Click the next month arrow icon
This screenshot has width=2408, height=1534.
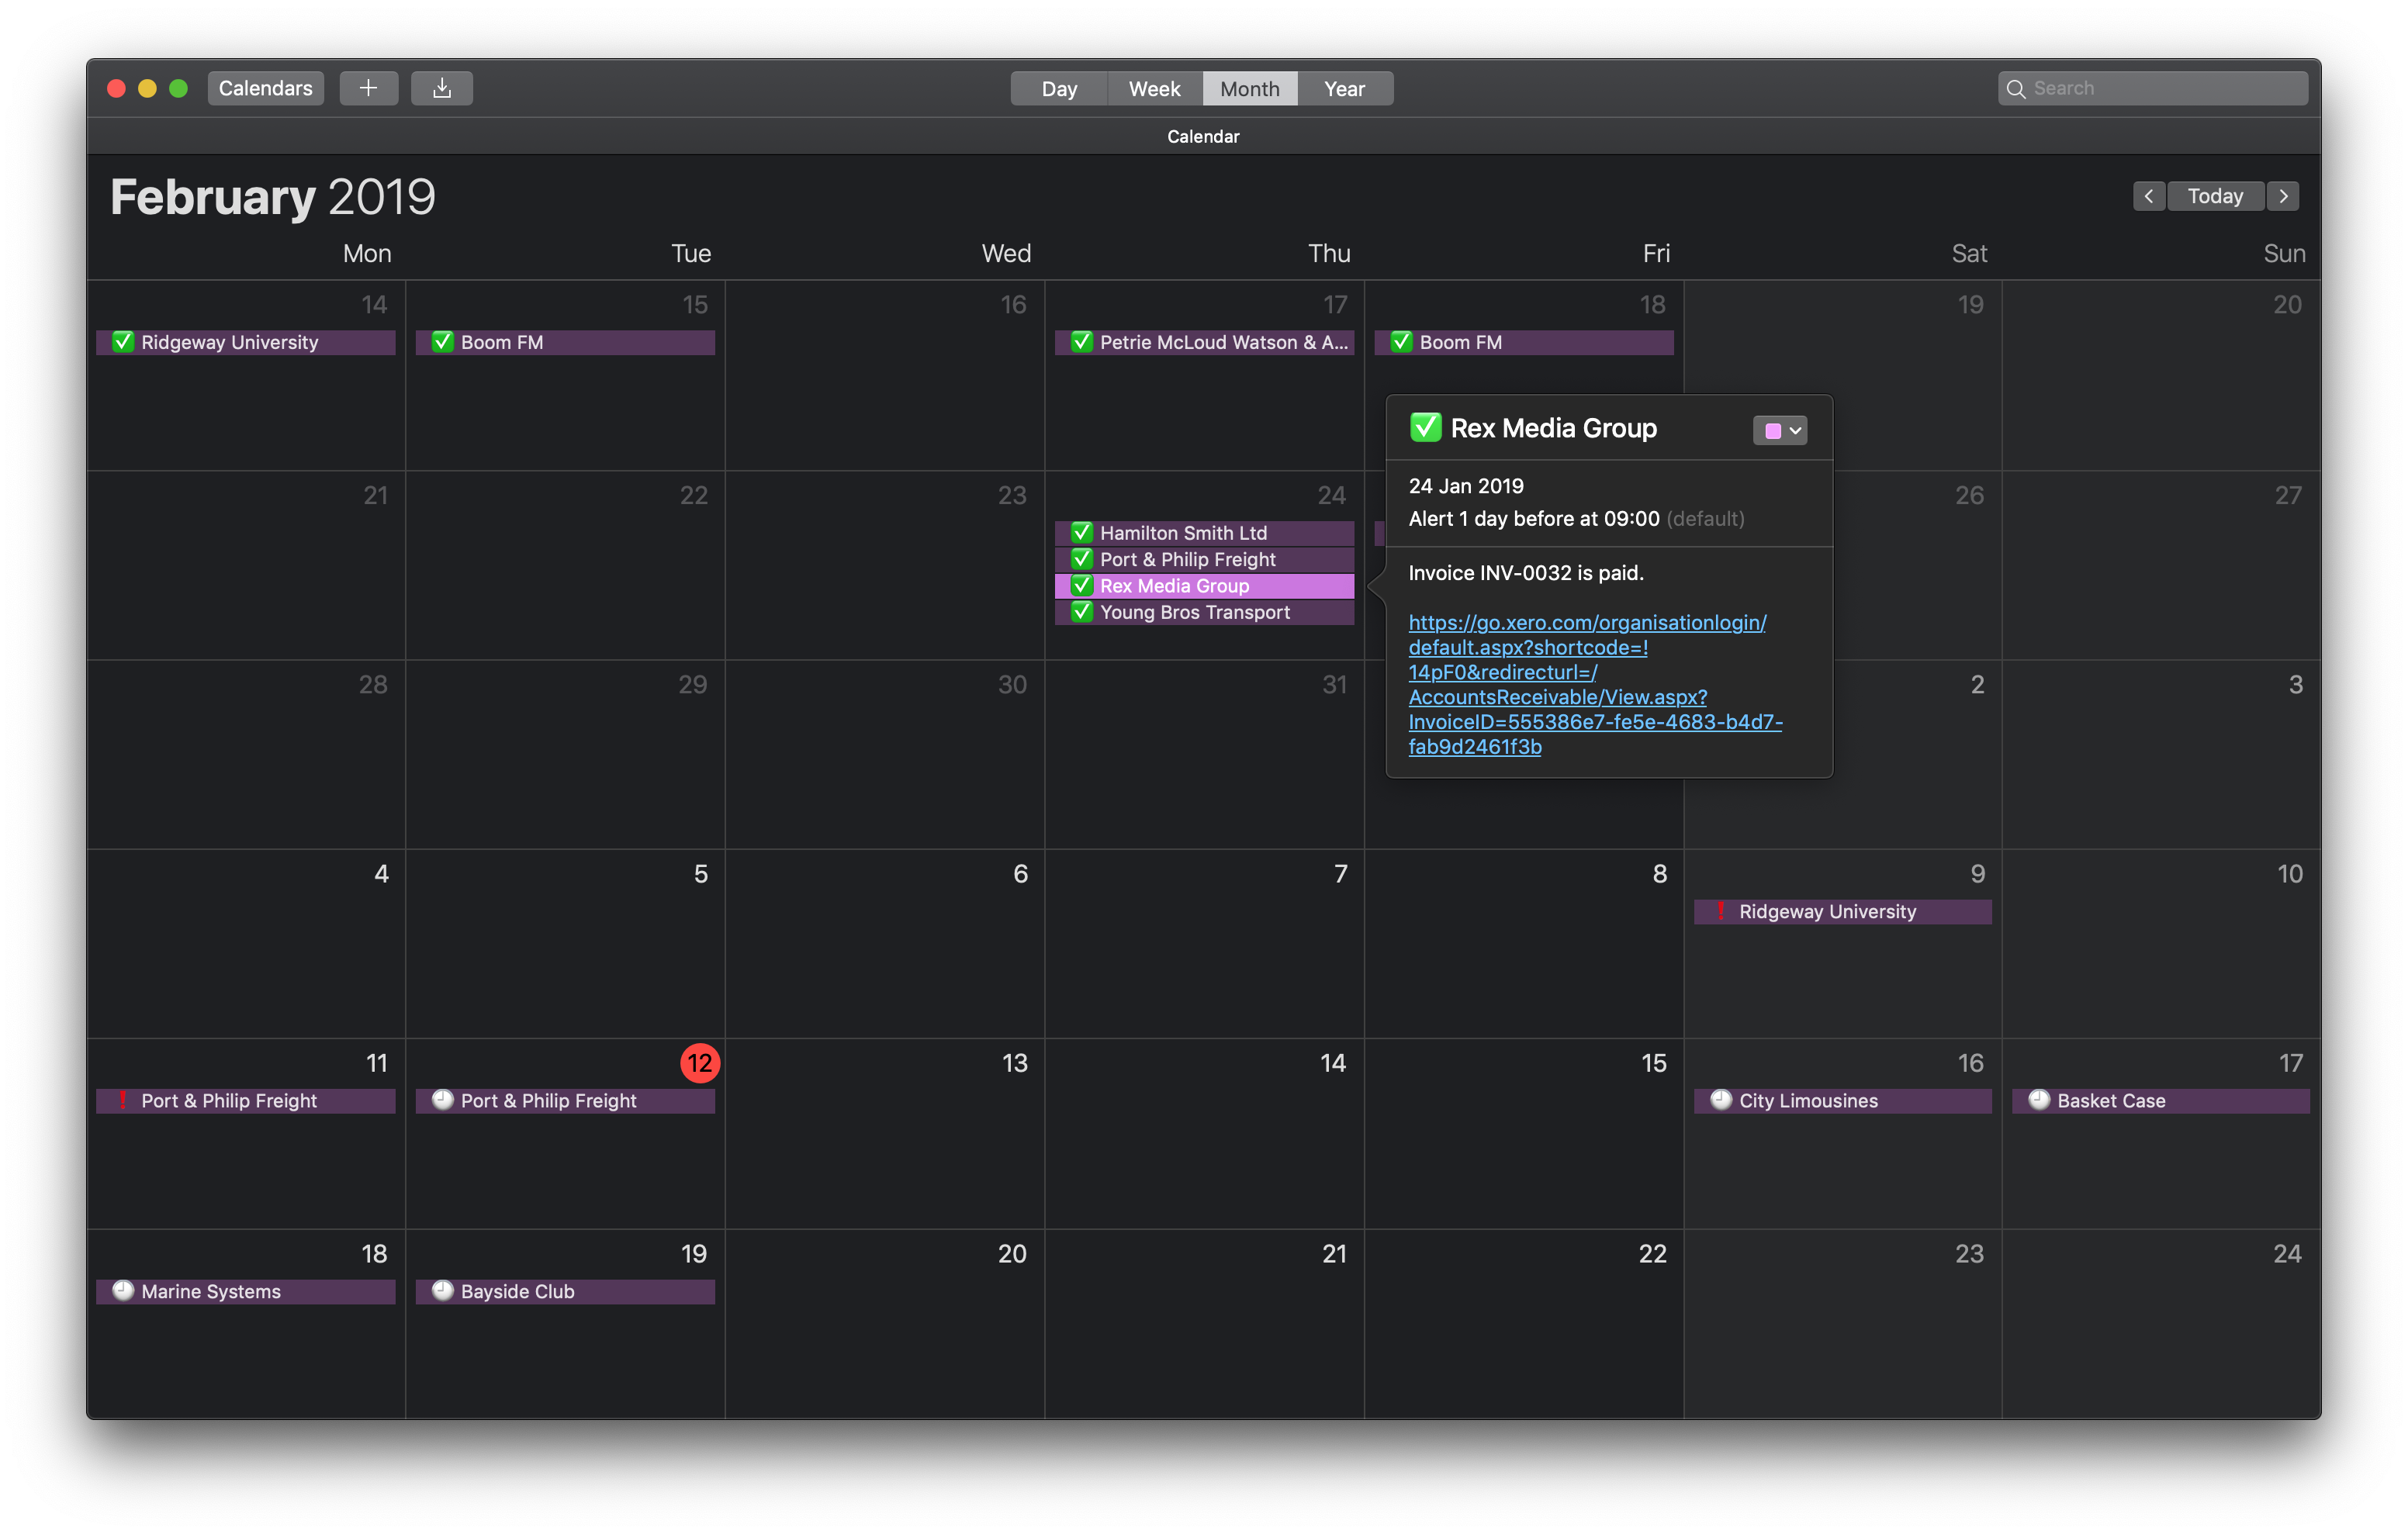pyautogui.click(x=2283, y=196)
